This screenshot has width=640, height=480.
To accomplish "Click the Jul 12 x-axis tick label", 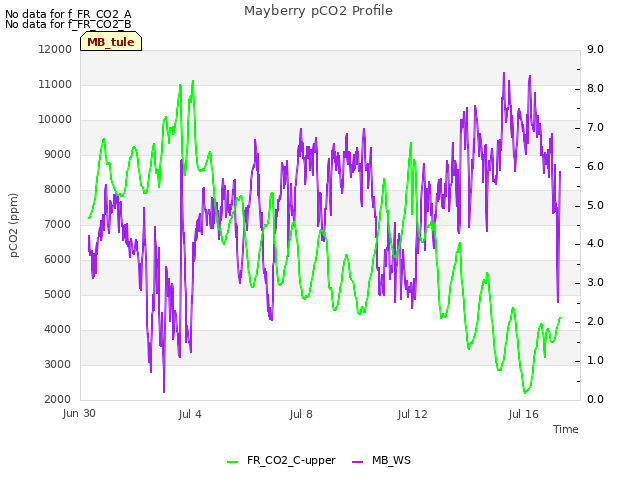I will click(412, 414).
